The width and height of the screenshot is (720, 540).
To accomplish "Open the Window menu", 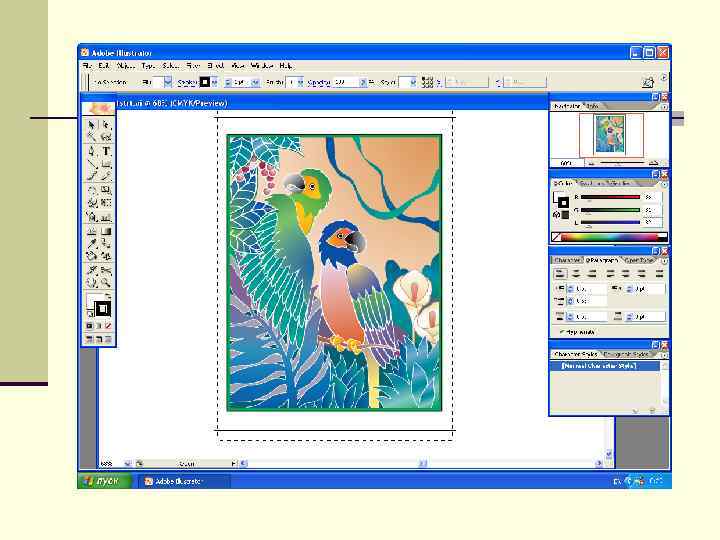I will (262, 66).
